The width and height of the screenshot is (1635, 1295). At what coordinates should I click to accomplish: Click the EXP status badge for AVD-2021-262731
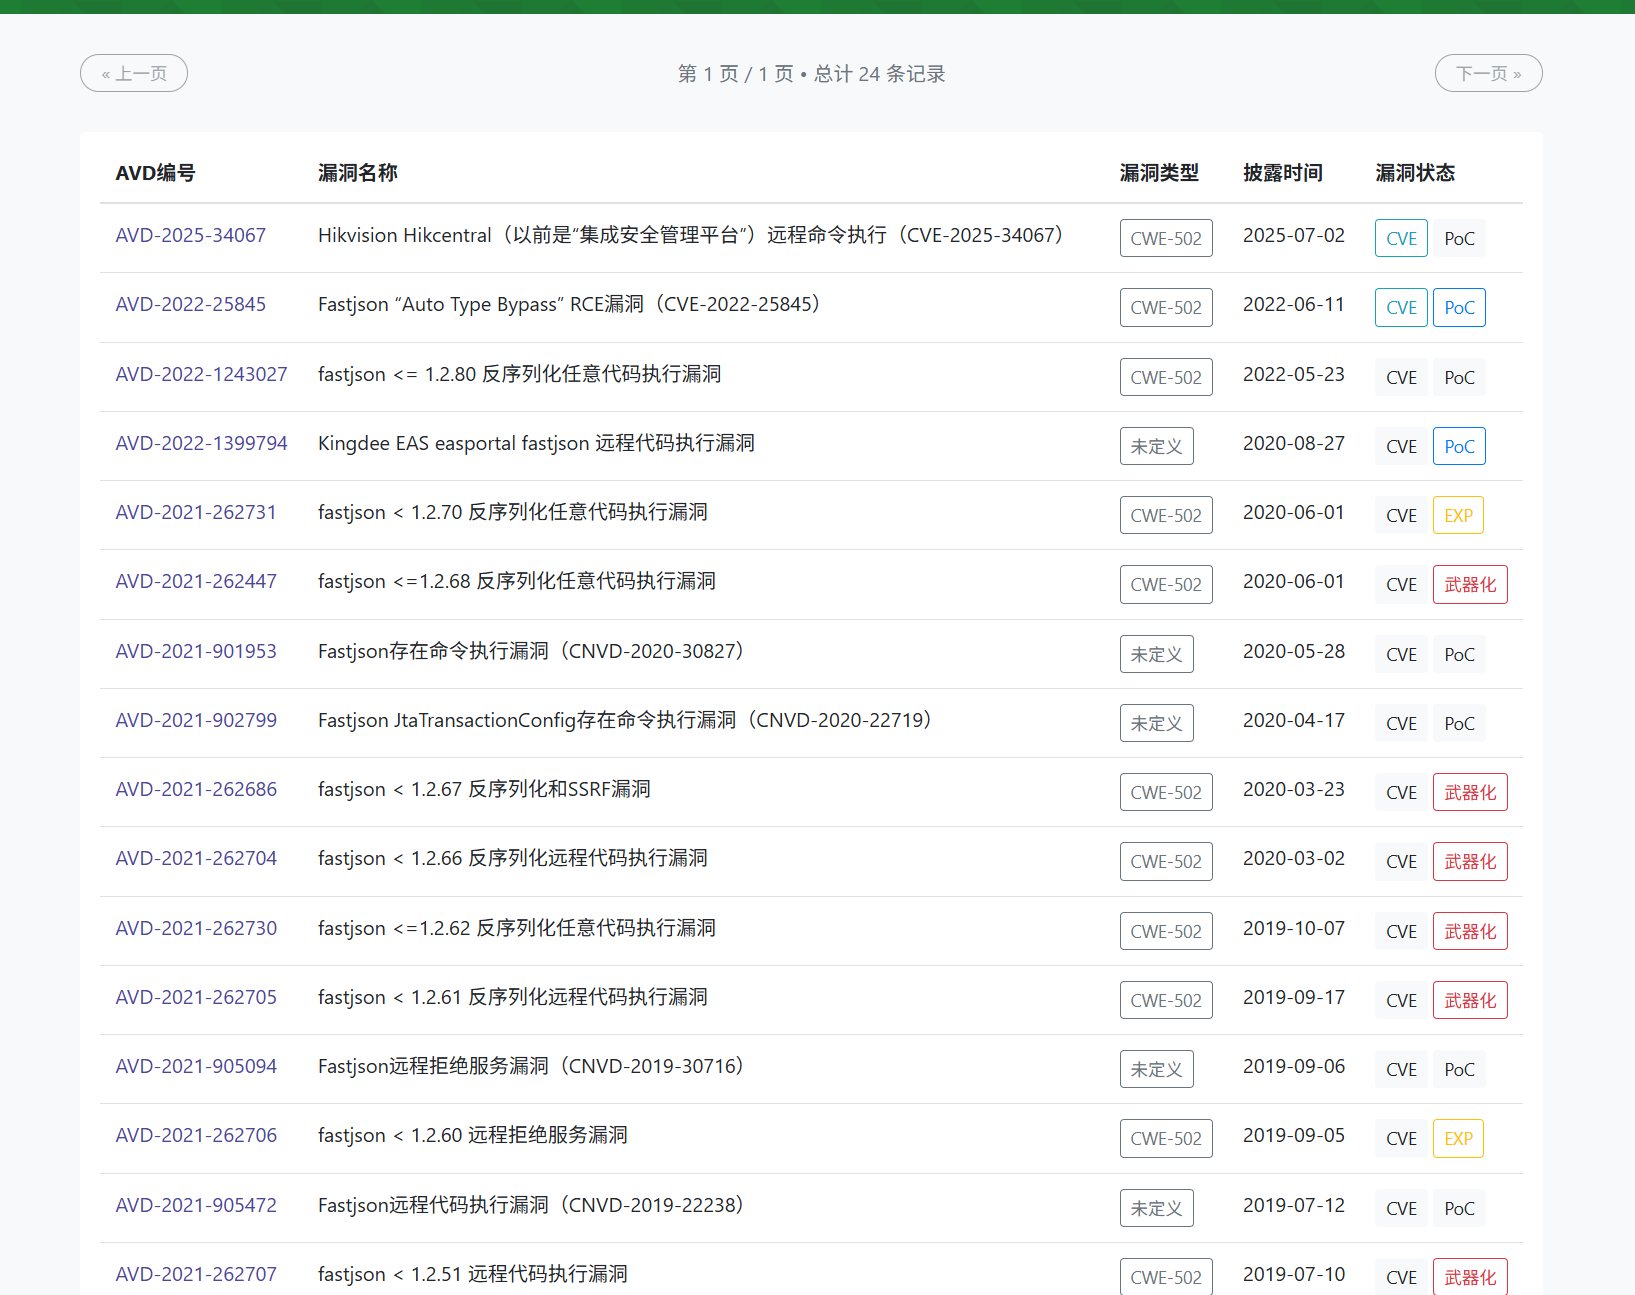click(x=1458, y=515)
